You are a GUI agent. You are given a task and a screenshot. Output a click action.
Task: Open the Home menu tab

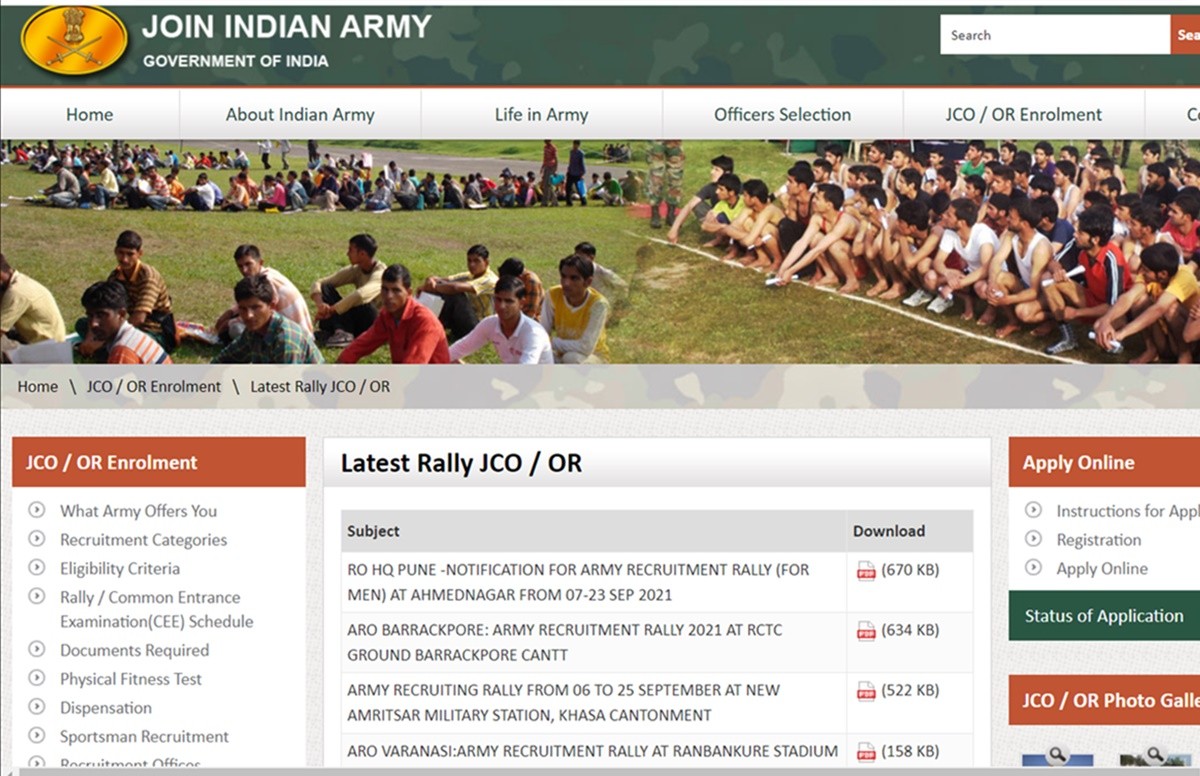(x=89, y=114)
